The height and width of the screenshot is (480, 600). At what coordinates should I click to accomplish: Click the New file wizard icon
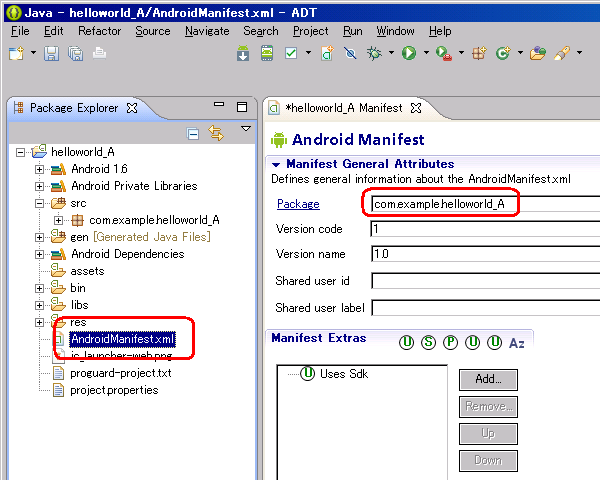(16, 53)
